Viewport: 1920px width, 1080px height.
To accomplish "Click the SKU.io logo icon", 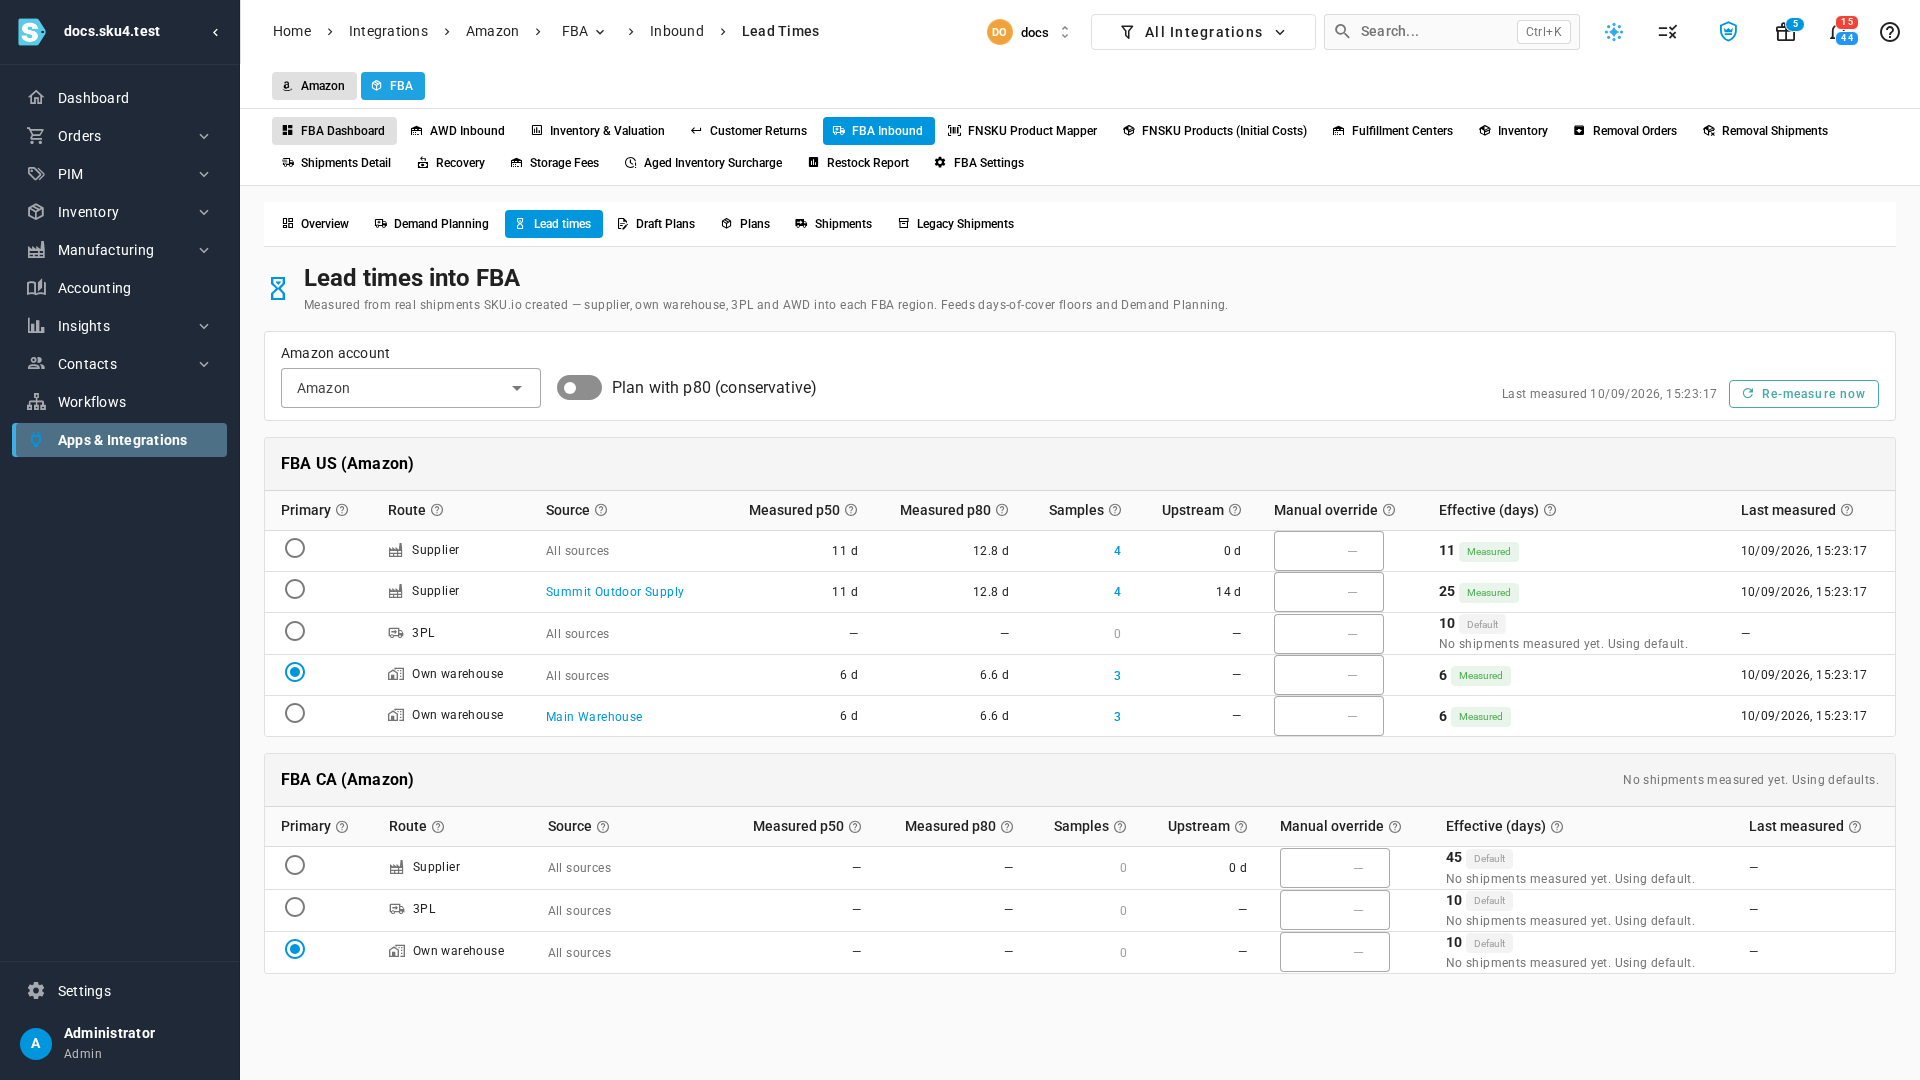I will pyautogui.click(x=32, y=32).
